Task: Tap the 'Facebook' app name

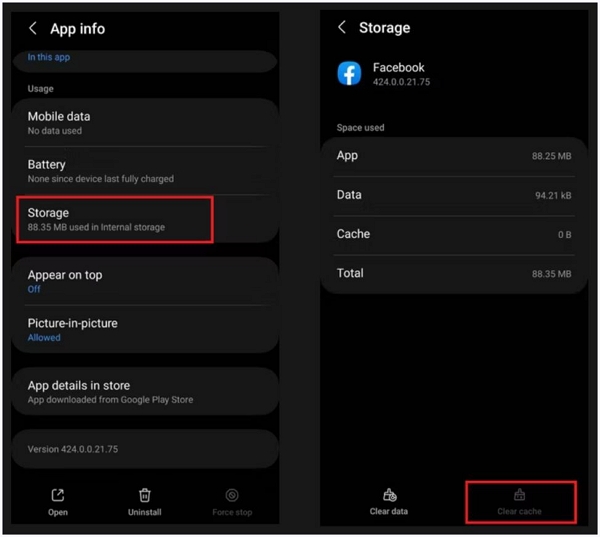Action: pyautogui.click(x=399, y=67)
